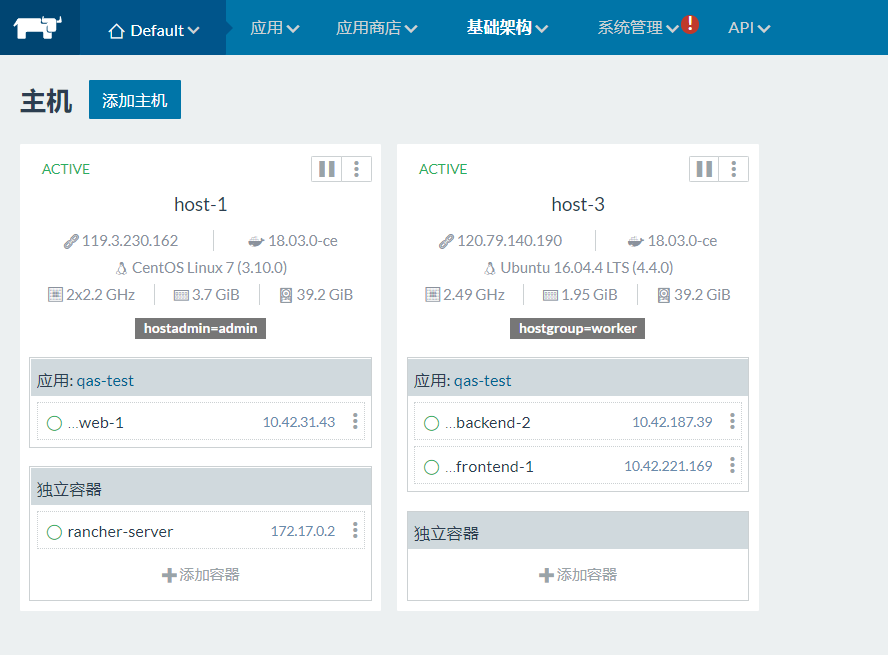888x655 pixels.
Task: Open the 应用商店 menu
Action: pyautogui.click(x=377, y=28)
